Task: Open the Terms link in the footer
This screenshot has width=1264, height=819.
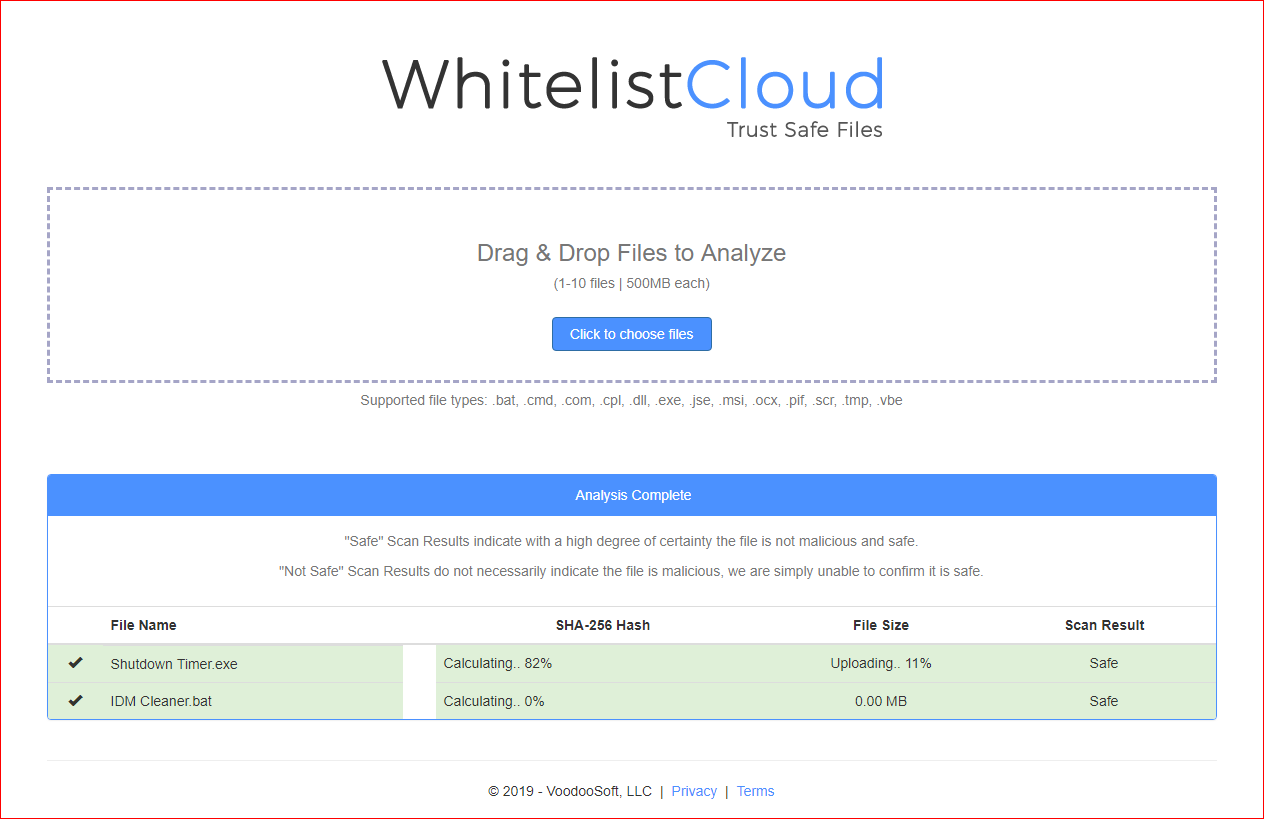Action: [755, 791]
